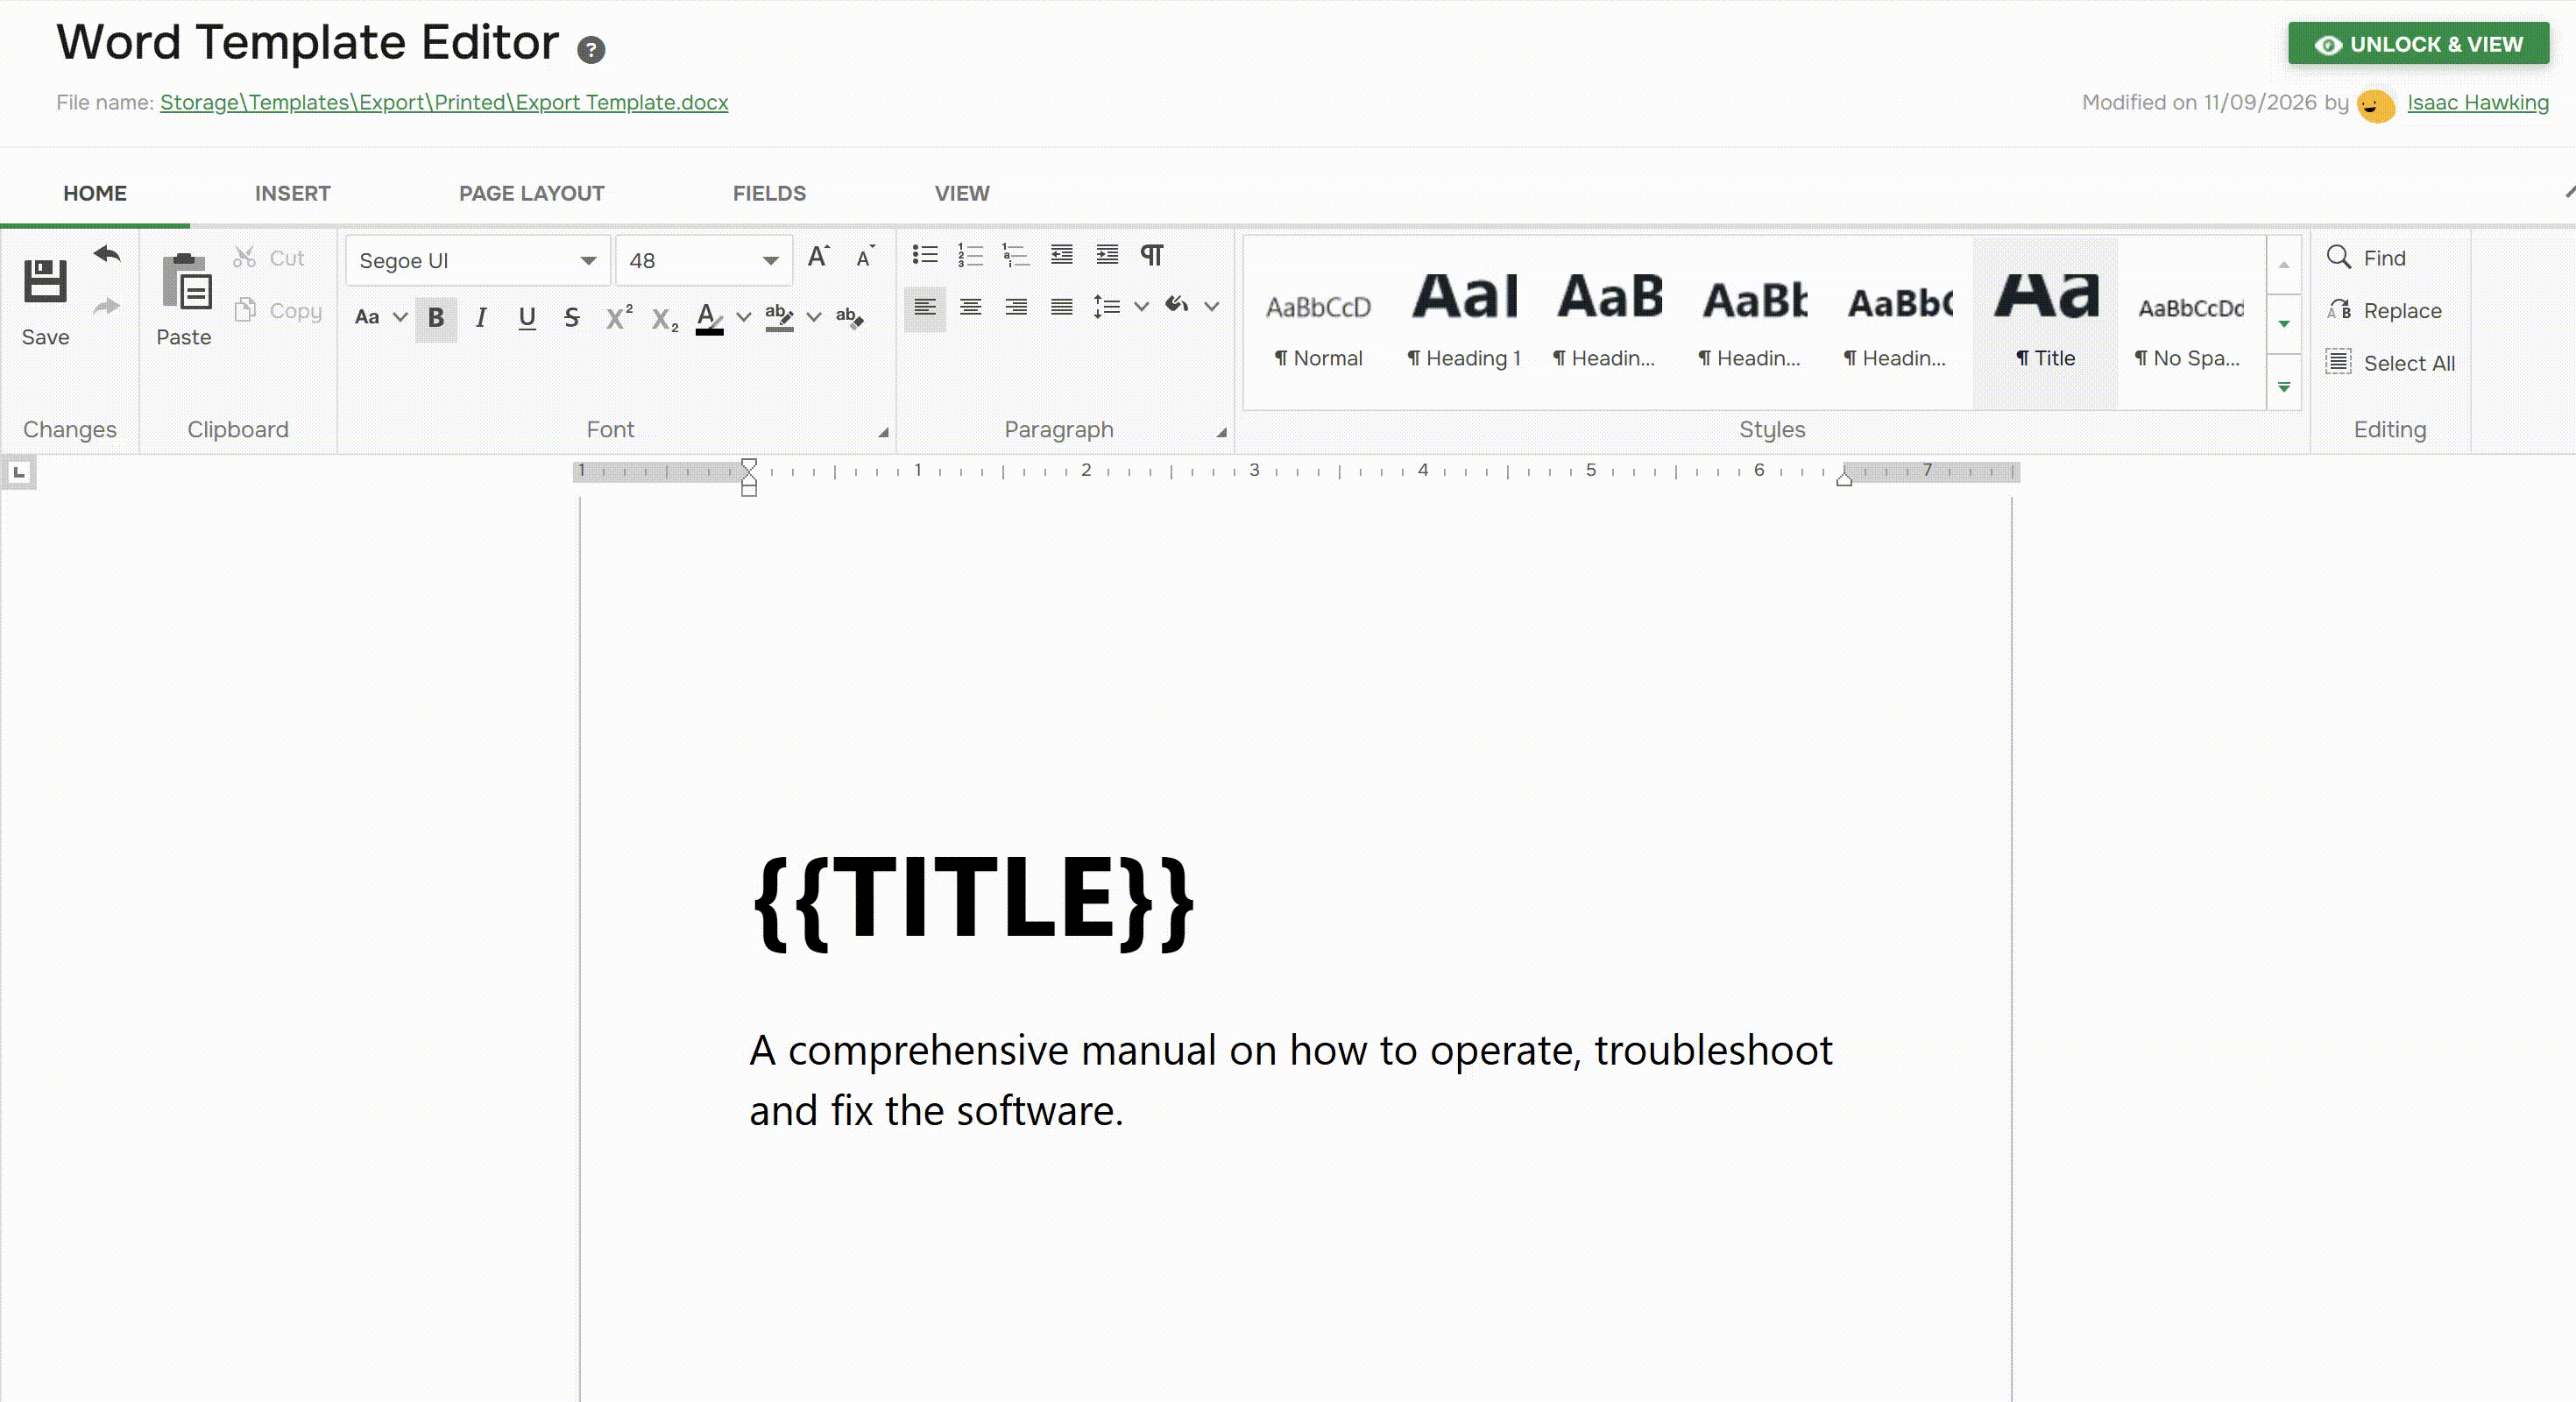The height and width of the screenshot is (1402, 2576).
Task: Toggle Underline formatting
Action: point(527,318)
